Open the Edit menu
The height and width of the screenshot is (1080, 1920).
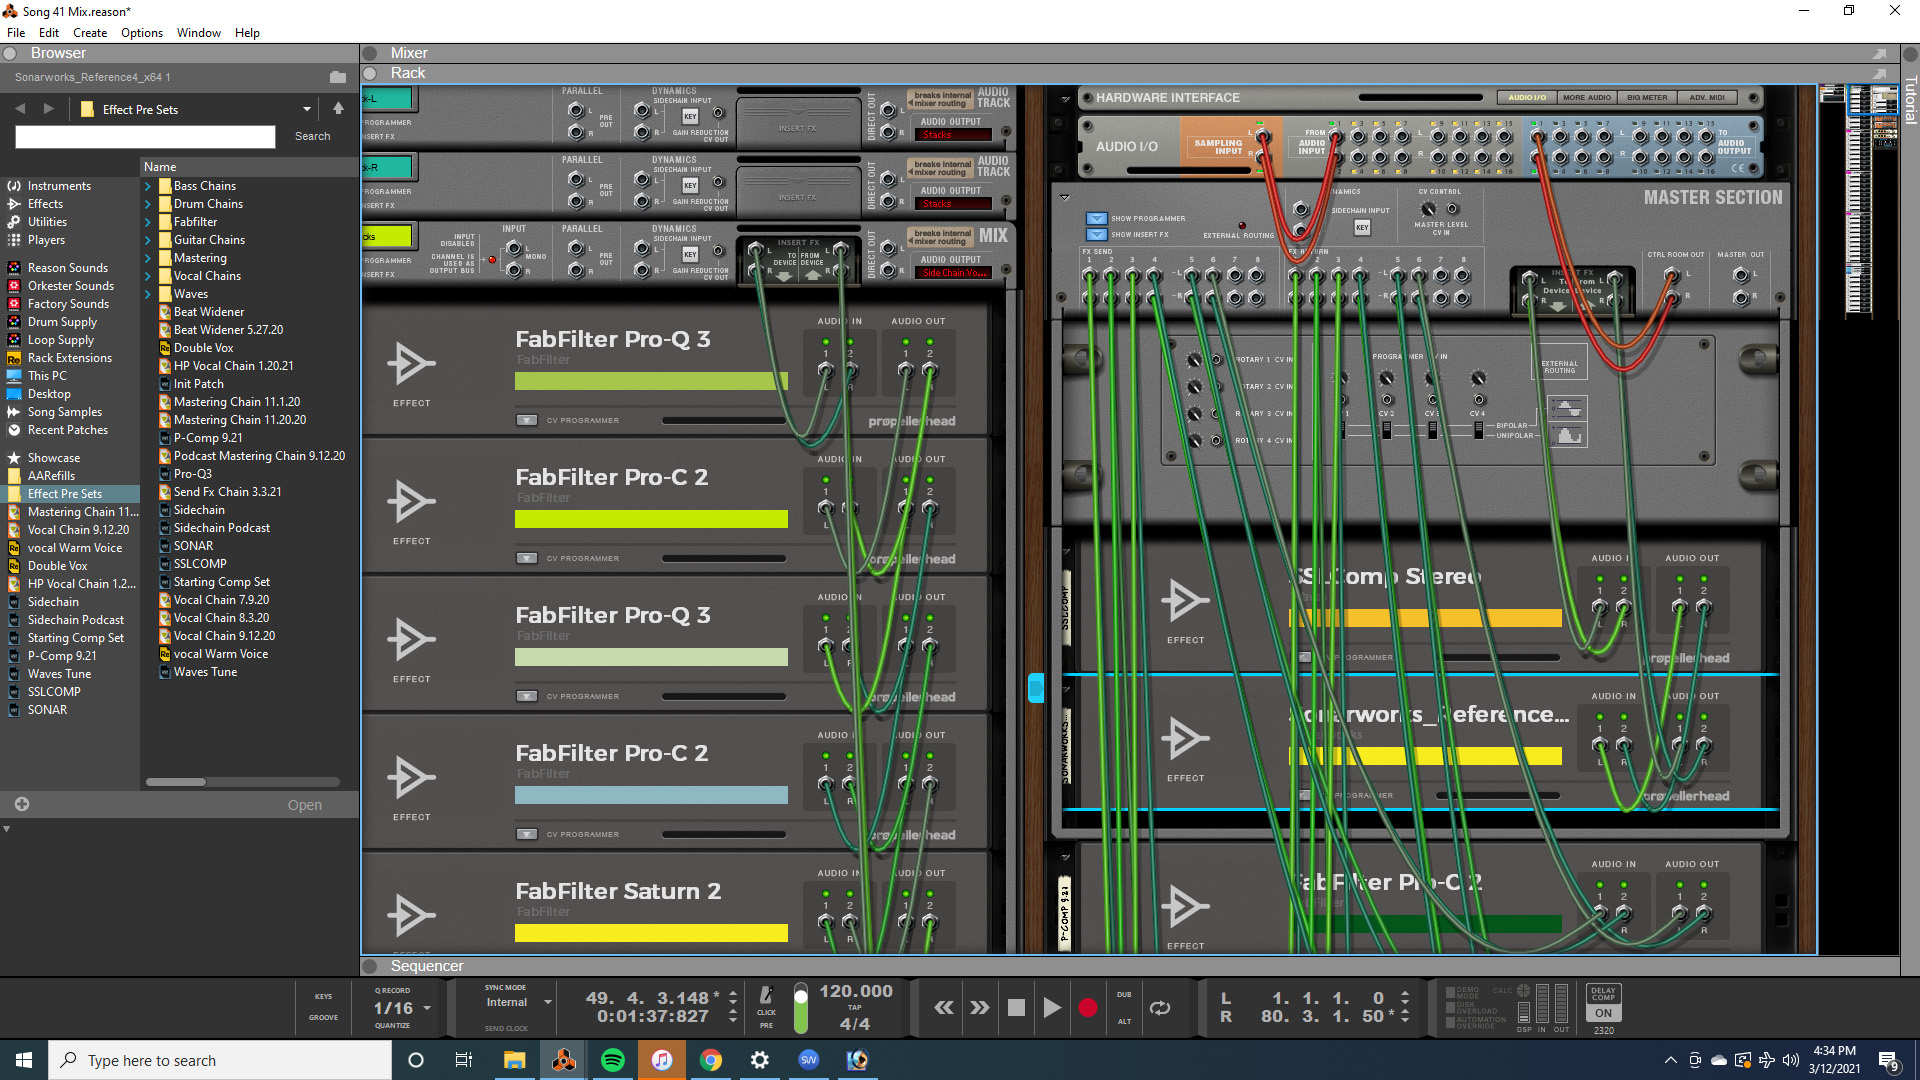(48, 33)
